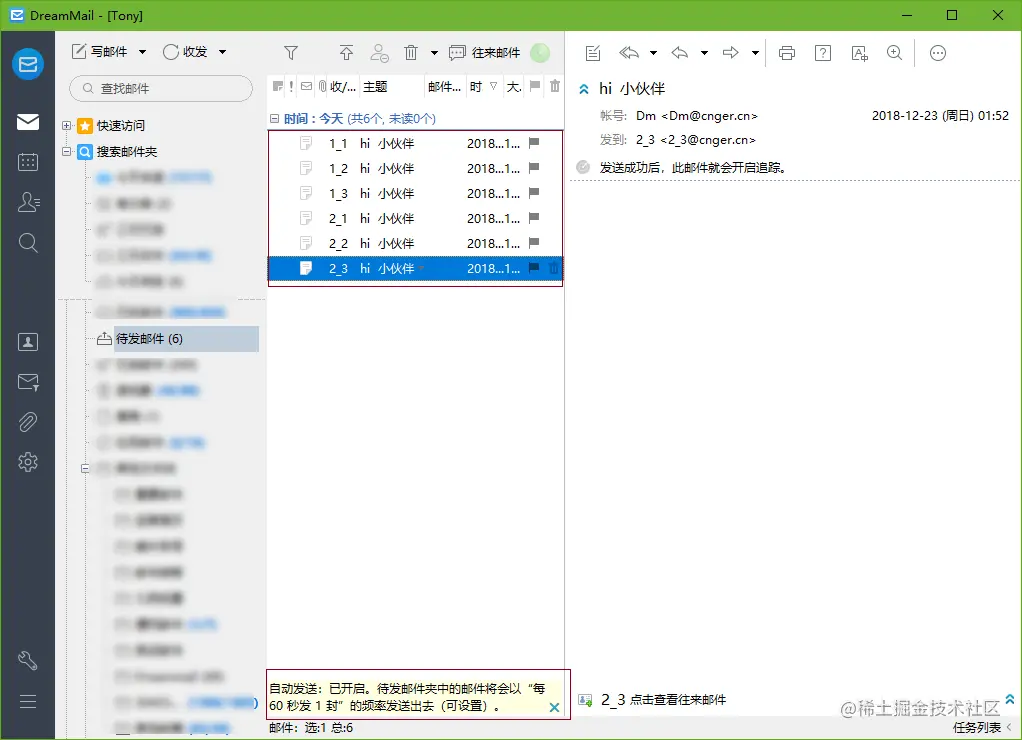Open the dropdown arrow beside 收发
The width and height of the screenshot is (1022, 740).
coord(222,52)
